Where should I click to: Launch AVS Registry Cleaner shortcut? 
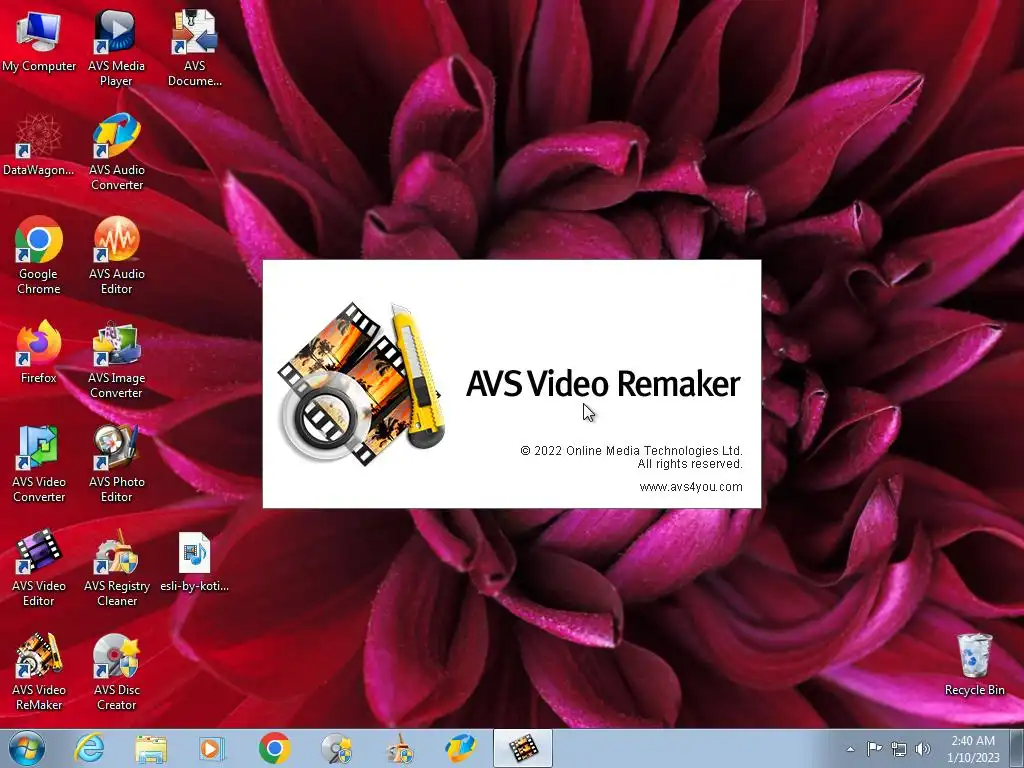116,567
